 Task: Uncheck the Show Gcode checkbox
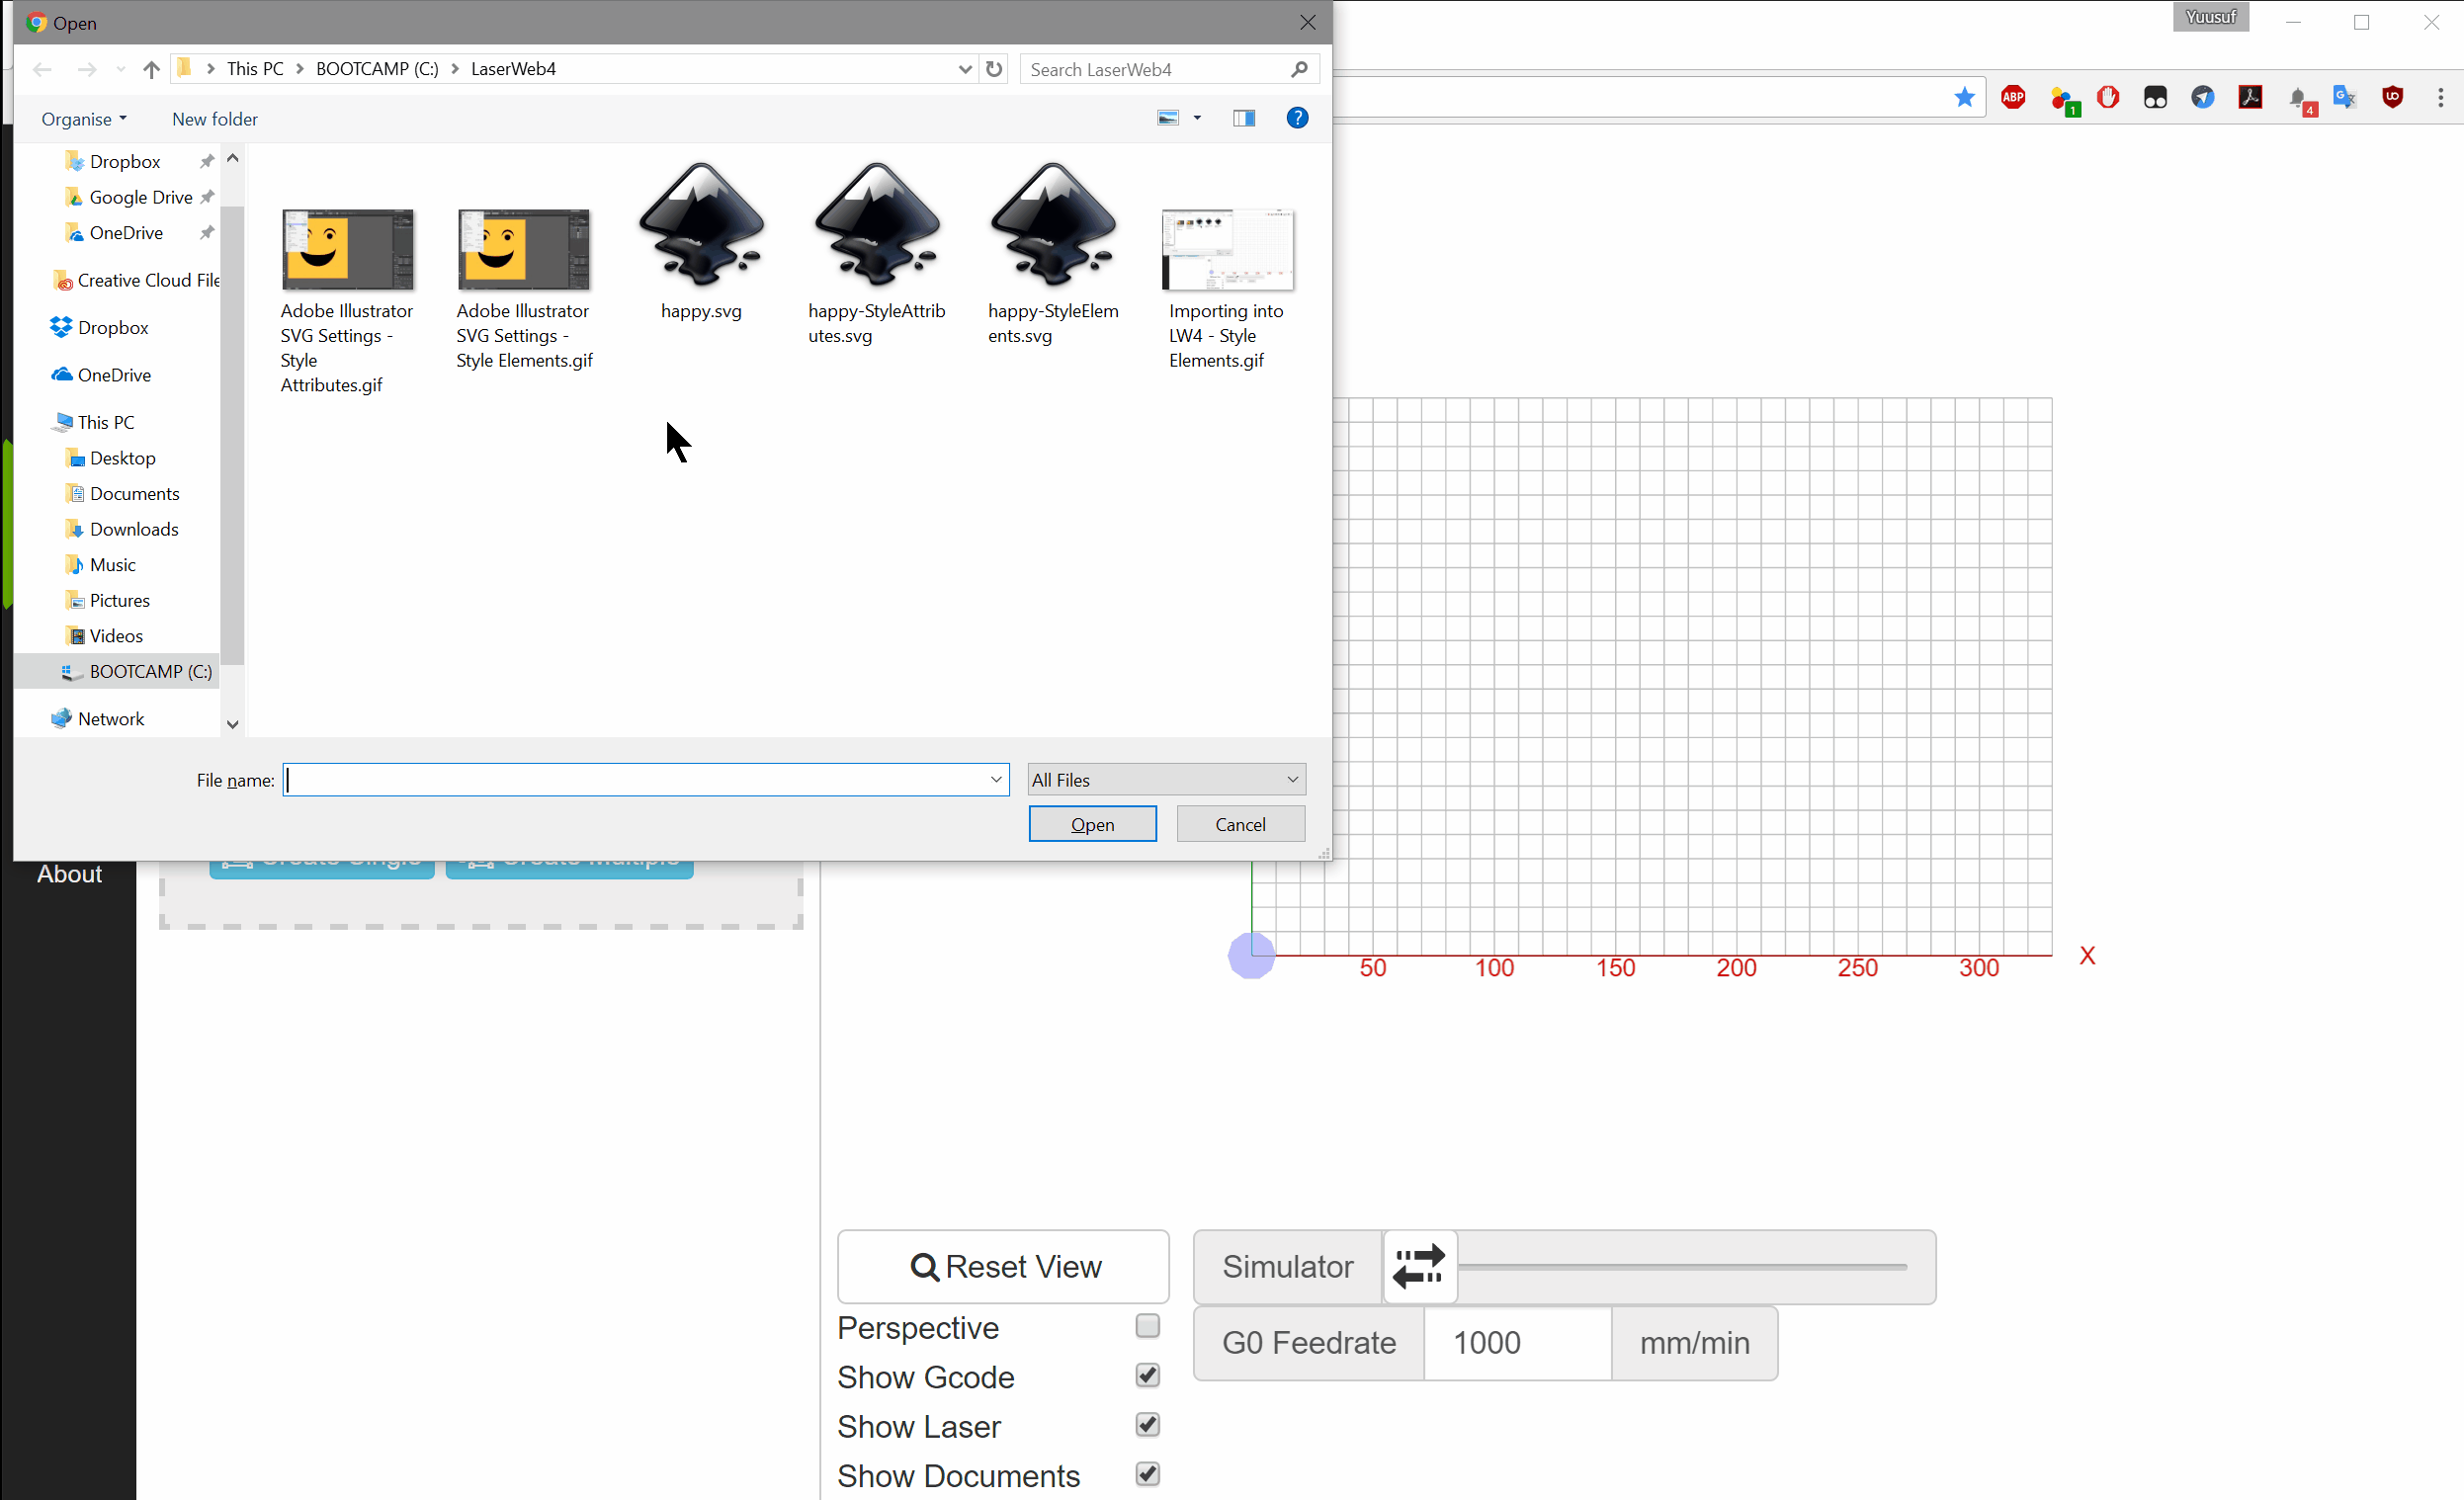click(1147, 1376)
